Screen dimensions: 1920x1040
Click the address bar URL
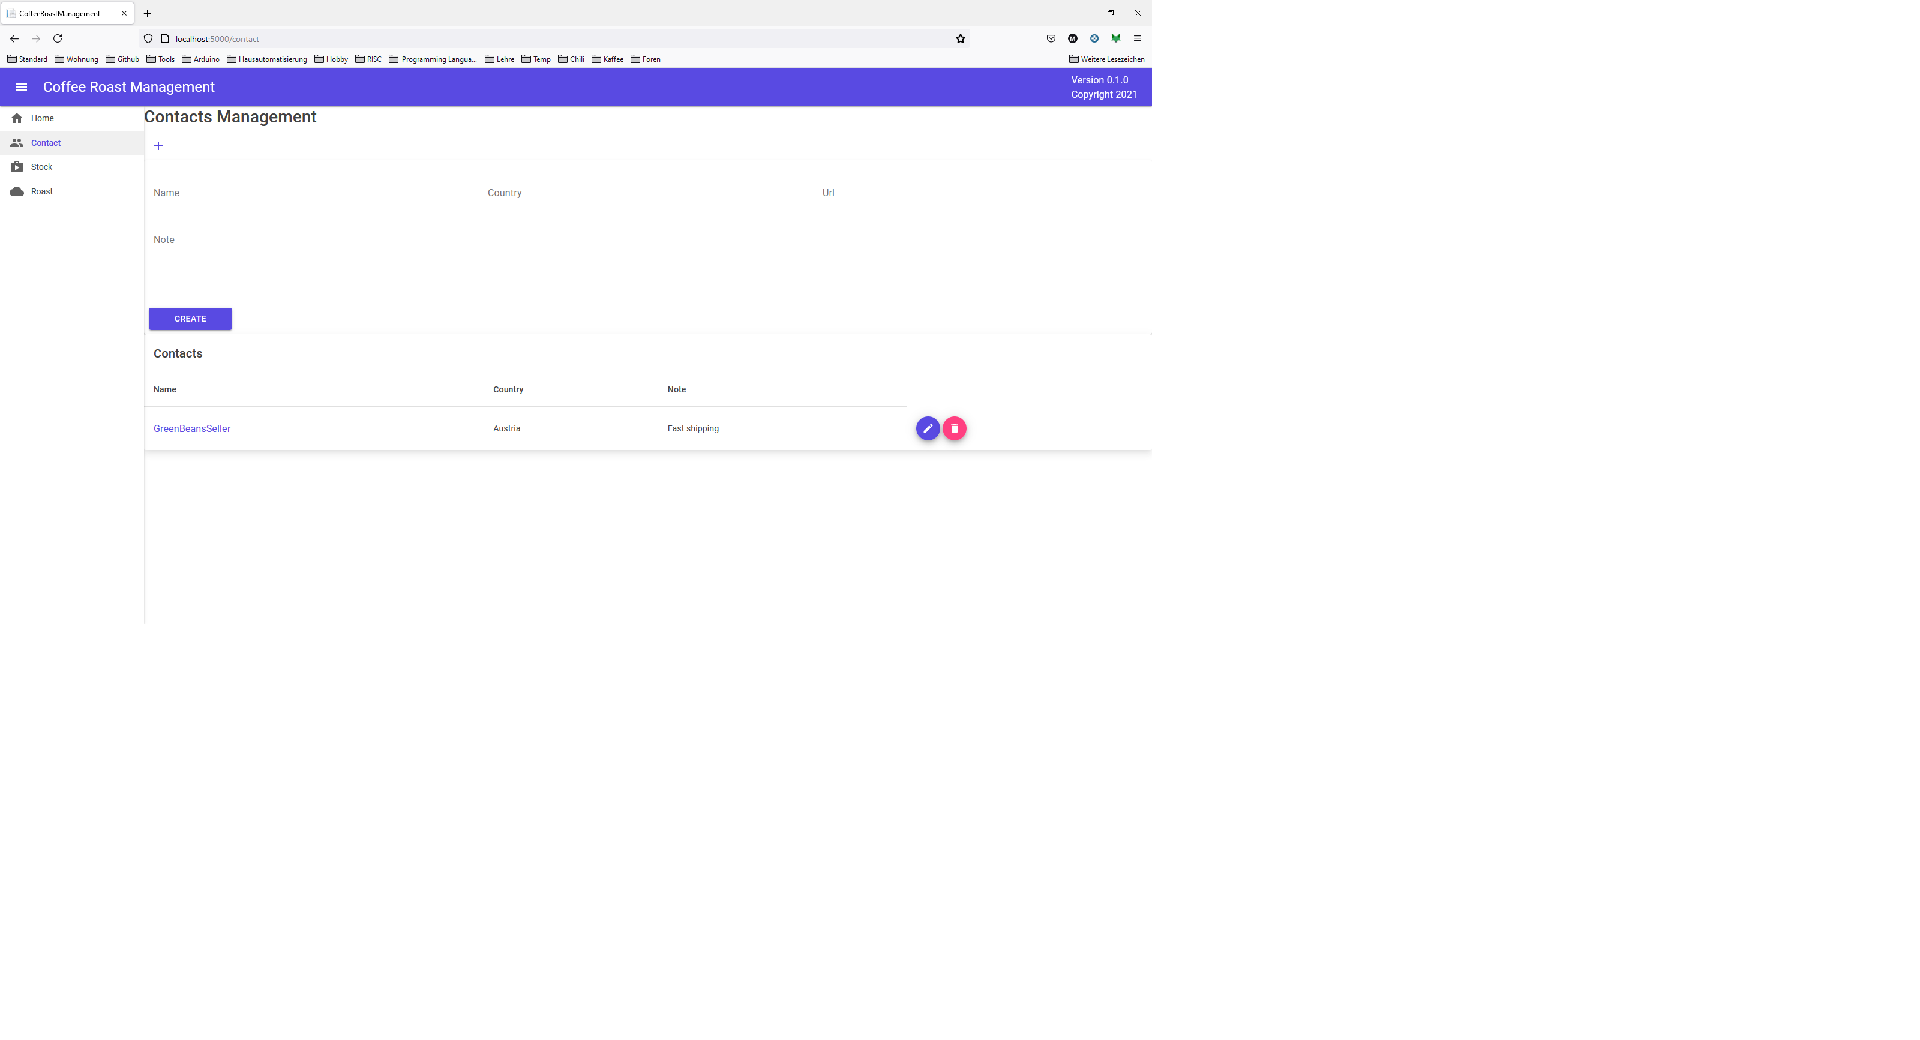coord(217,39)
